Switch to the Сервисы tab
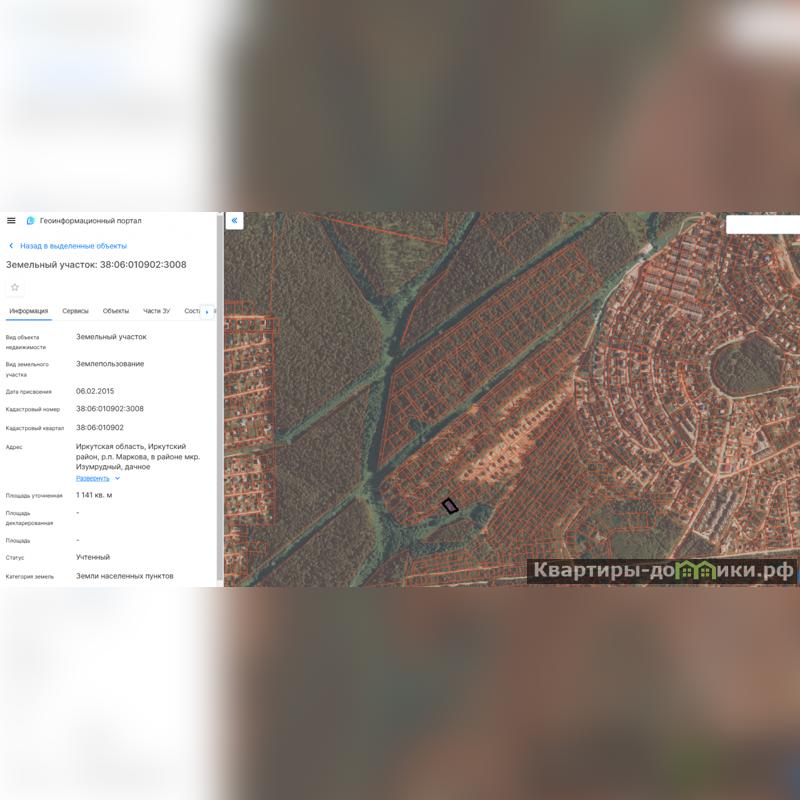 pos(75,311)
